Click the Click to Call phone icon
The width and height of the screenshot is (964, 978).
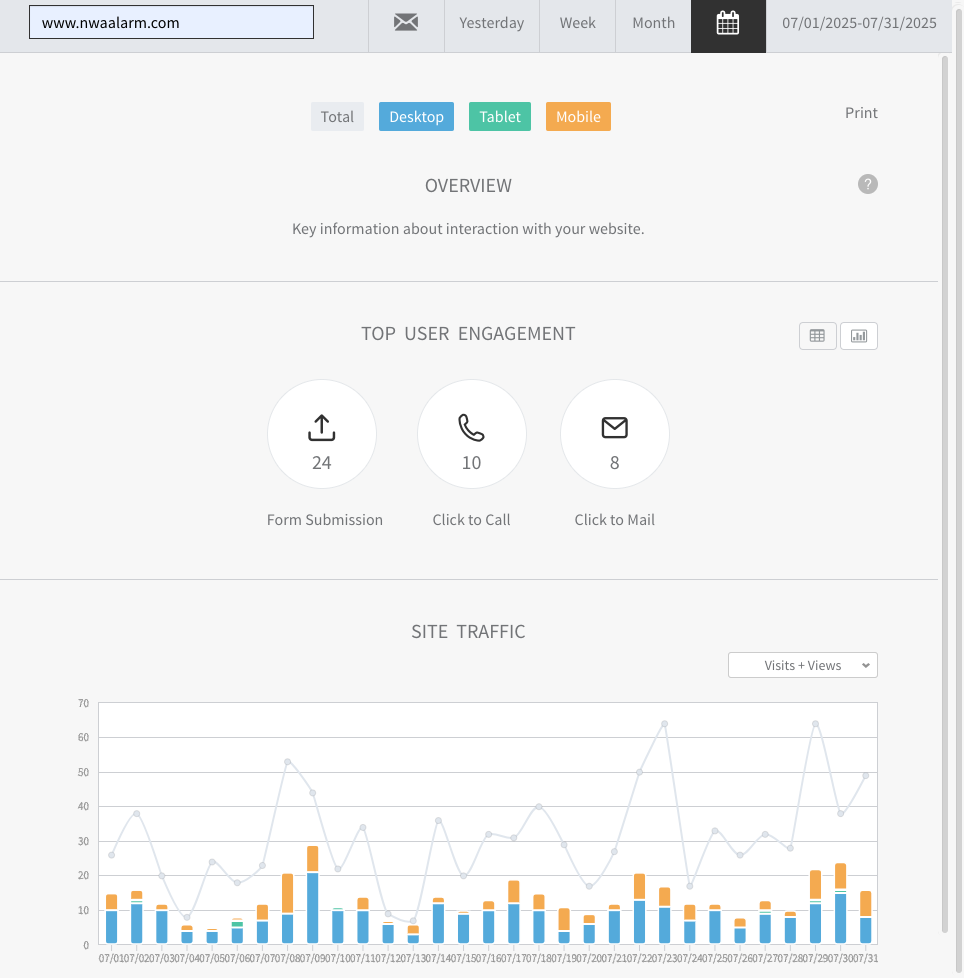click(471, 428)
